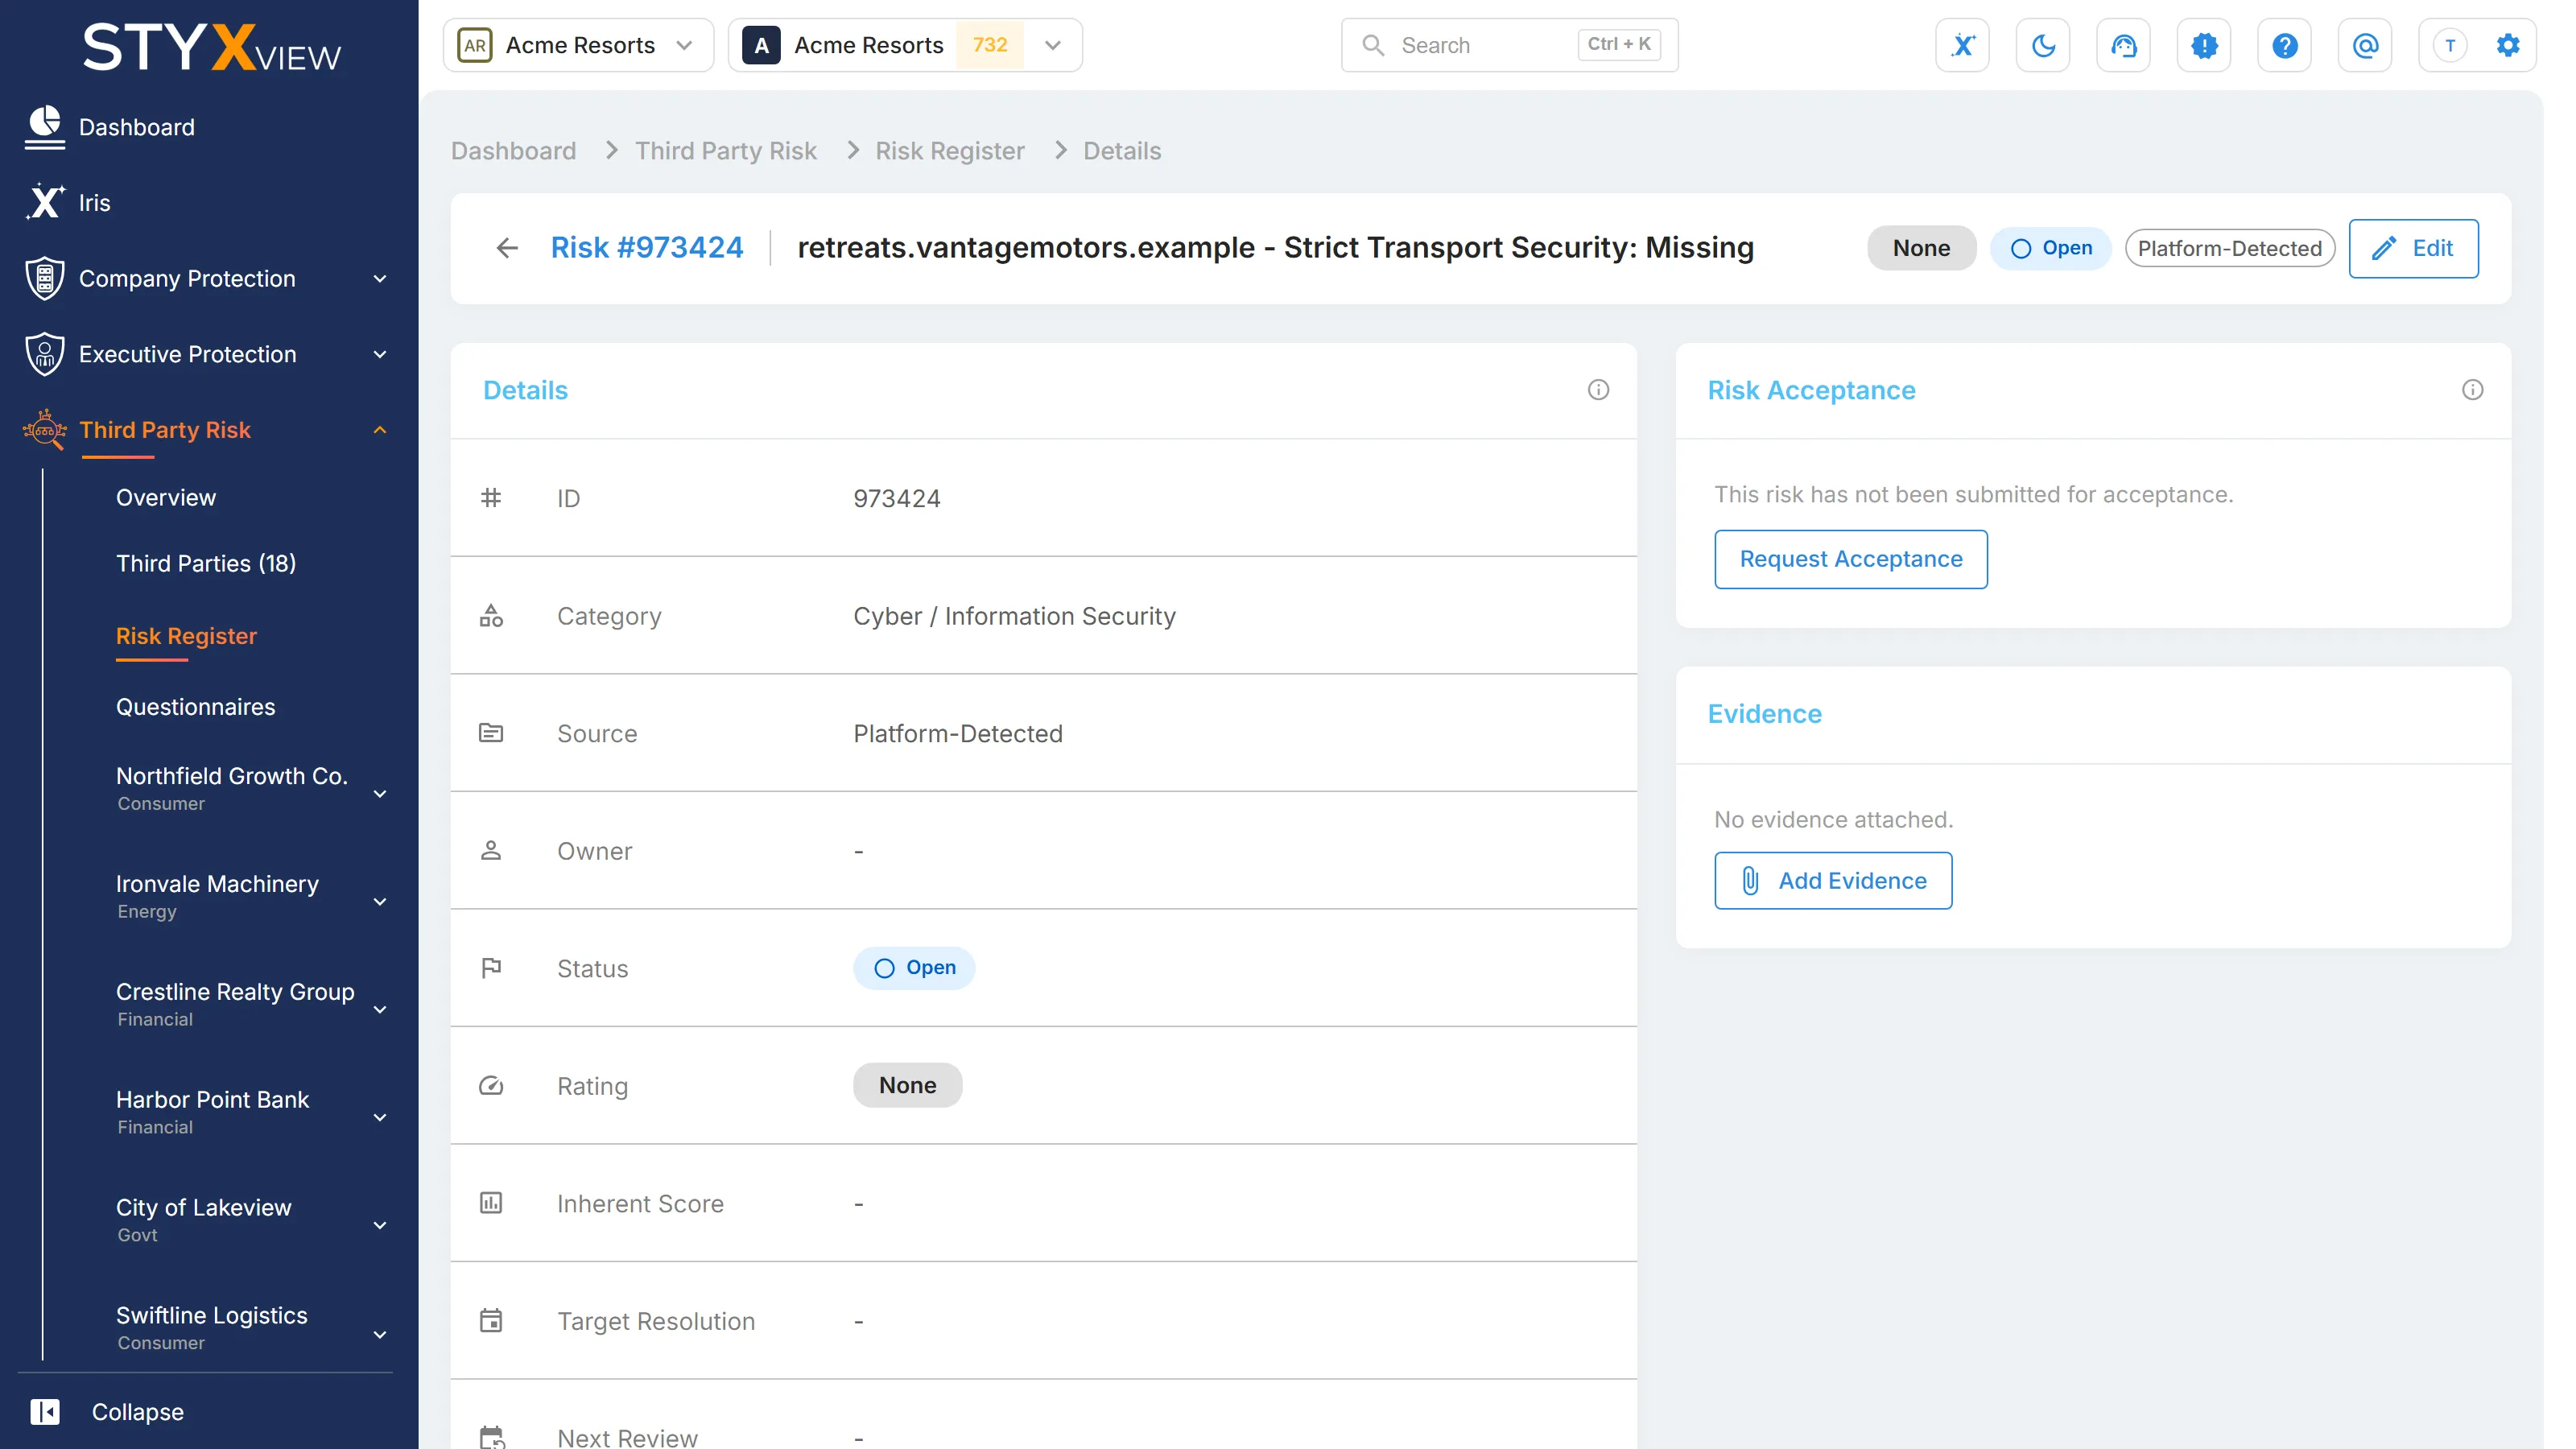Open the help question mark icon
Viewport: 2576px width, 1449px height.
tap(2284, 45)
